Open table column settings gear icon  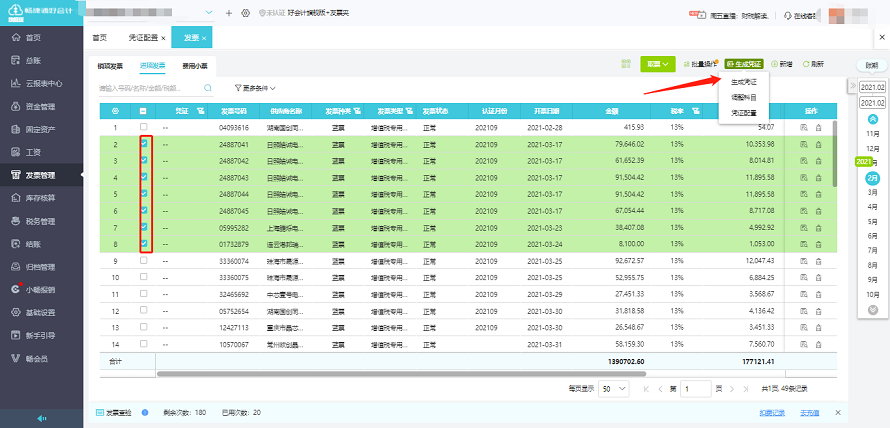[115, 110]
